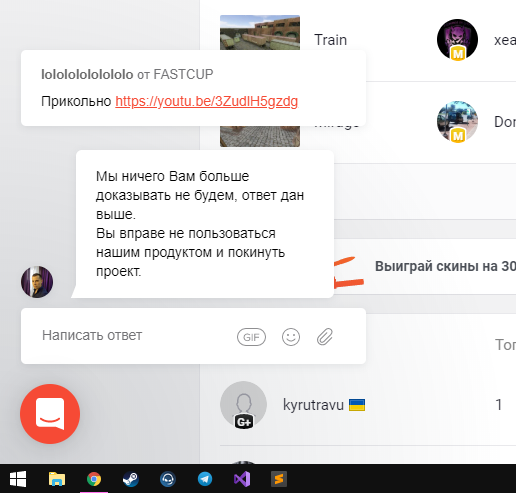Attach a file with the paperclip icon
The height and width of the screenshot is (493, 516).
click(325, 336)
